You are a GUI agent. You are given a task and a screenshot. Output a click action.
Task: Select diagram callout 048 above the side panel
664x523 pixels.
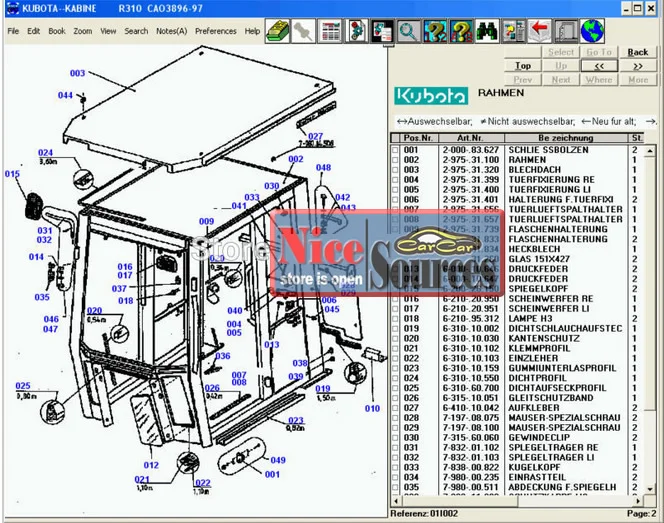click(x=324, y=168)
